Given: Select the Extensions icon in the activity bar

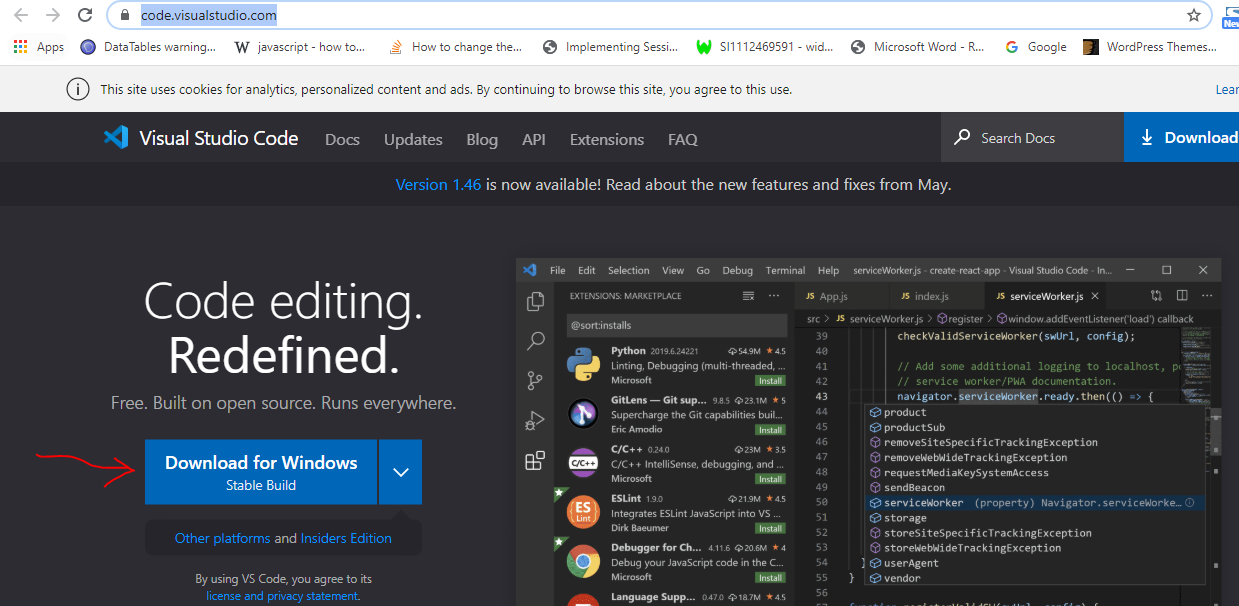Looking at the screenshot, I should point(535,460).
